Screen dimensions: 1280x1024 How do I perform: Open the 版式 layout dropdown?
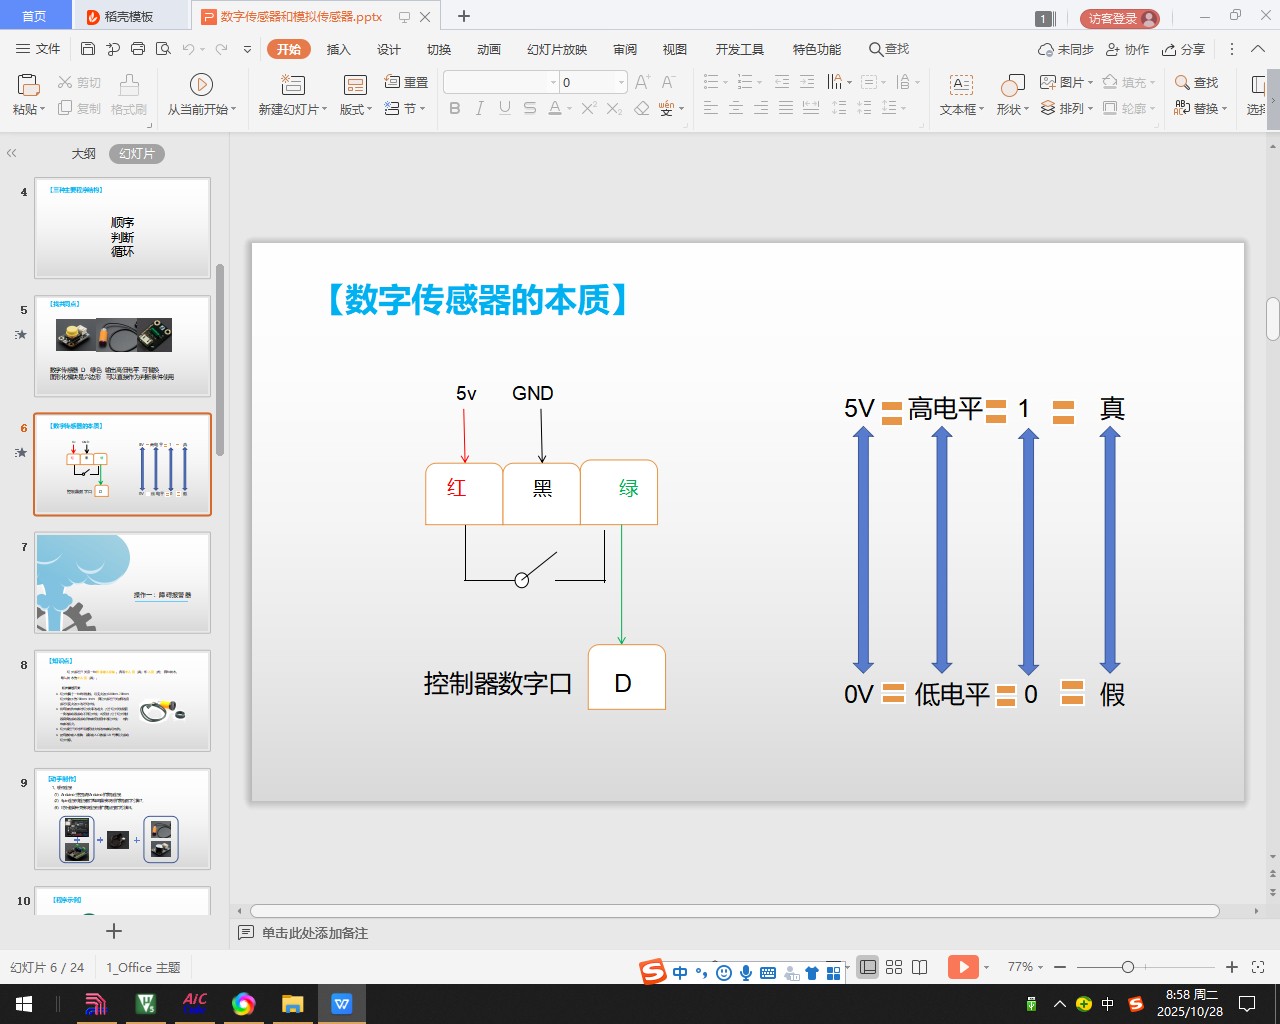356,109
